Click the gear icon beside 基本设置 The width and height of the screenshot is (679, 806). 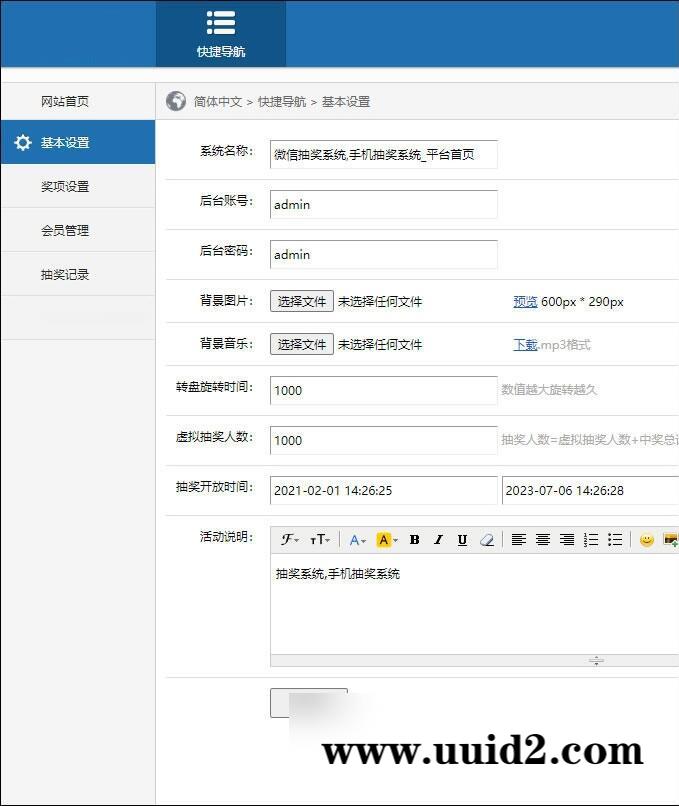pos(23,142)
